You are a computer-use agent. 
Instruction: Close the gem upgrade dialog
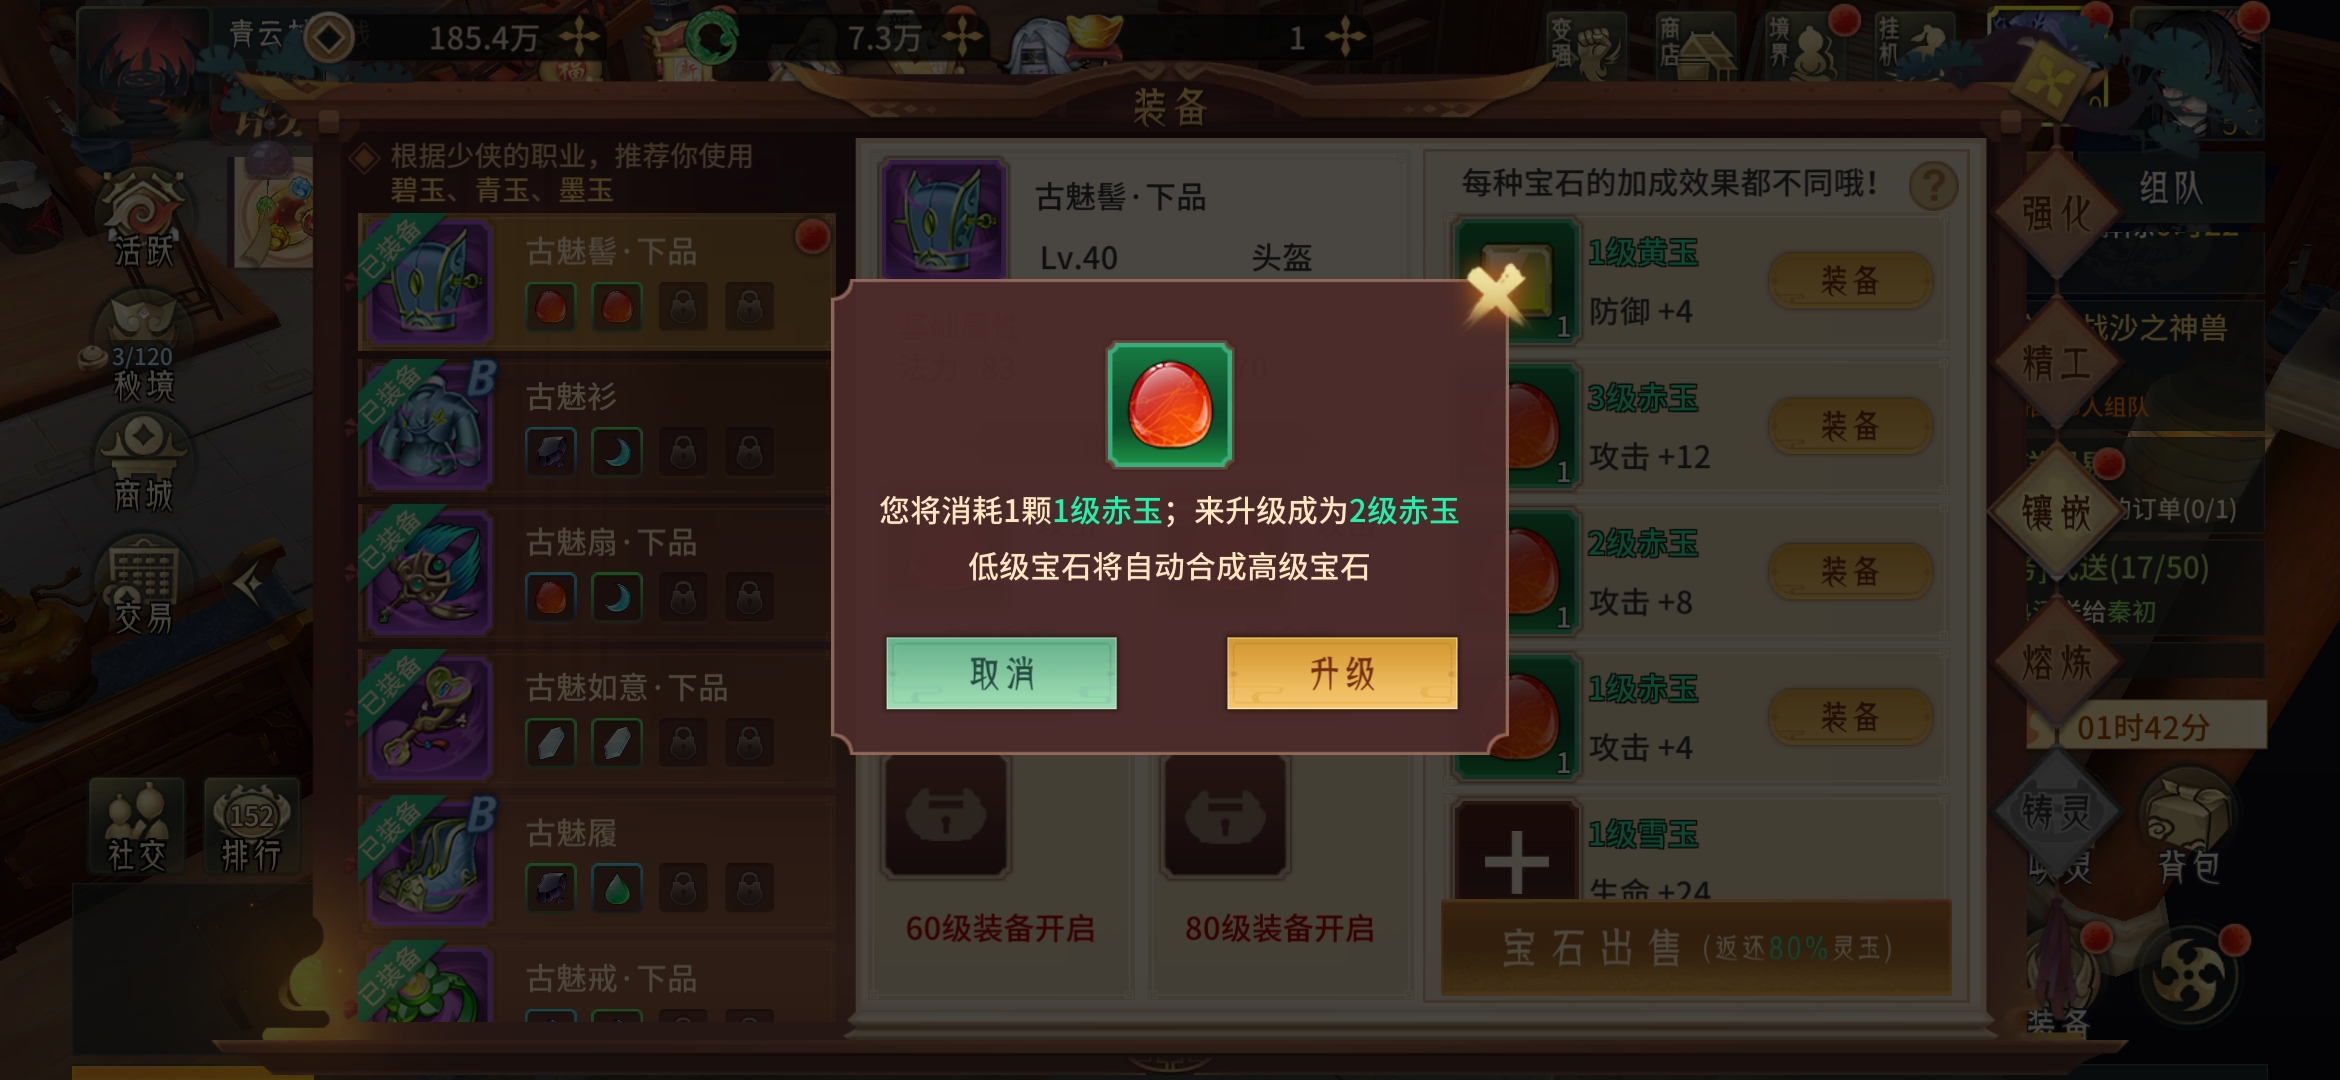(x=1494, y=294)
